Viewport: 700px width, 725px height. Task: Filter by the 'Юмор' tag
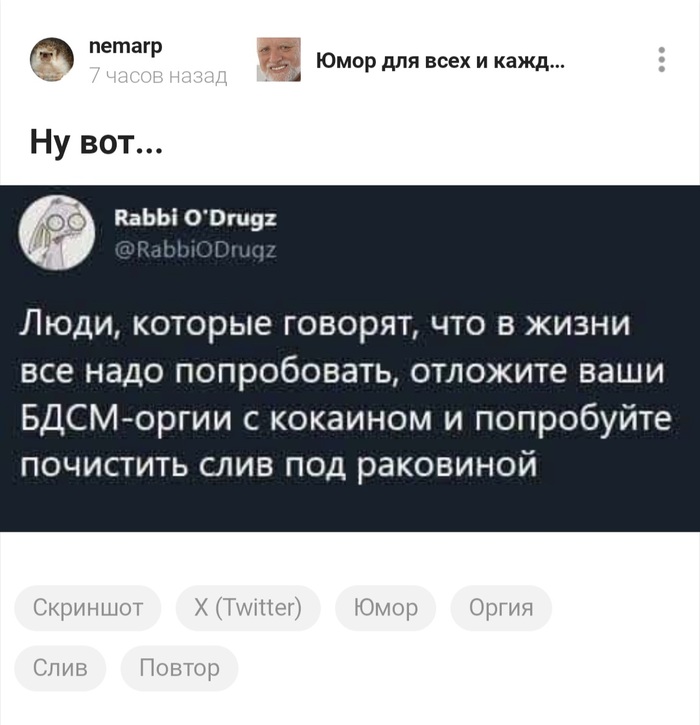click(x=386, y=608)
